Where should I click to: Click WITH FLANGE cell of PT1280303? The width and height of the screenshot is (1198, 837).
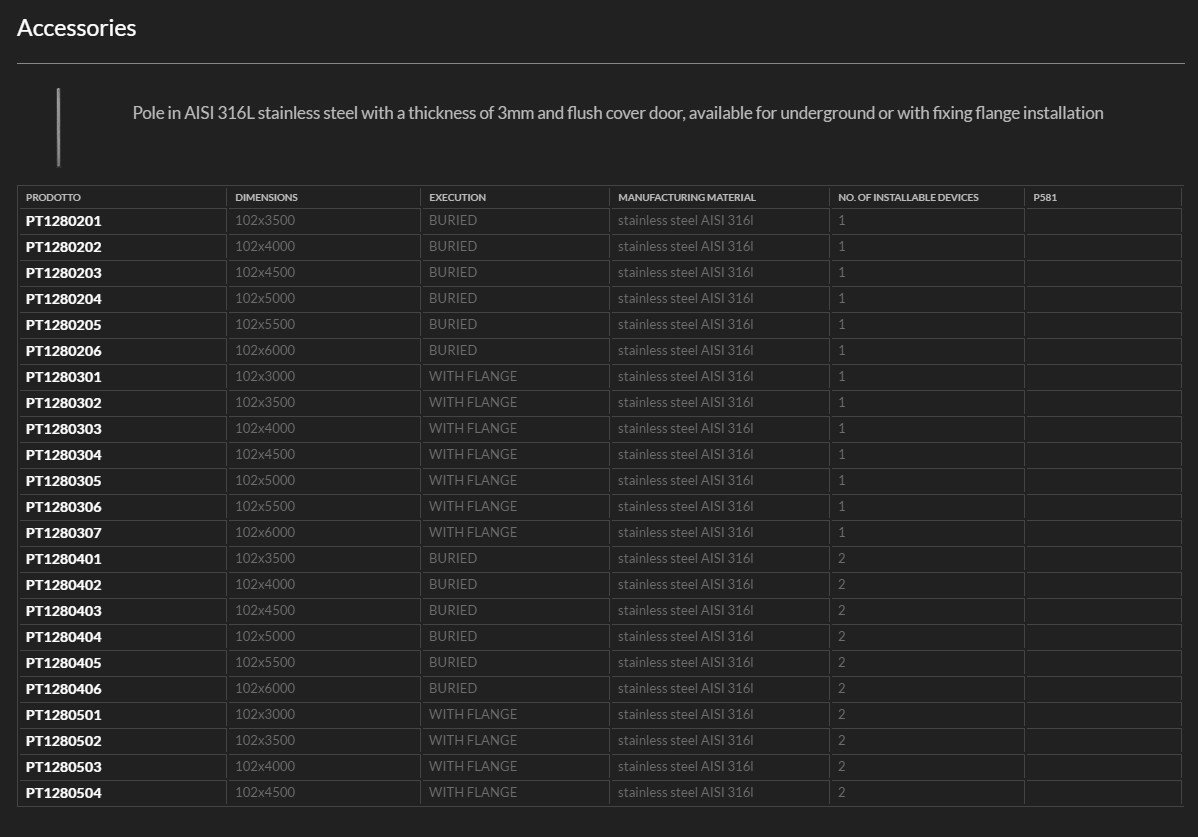(x=473, y=428)
